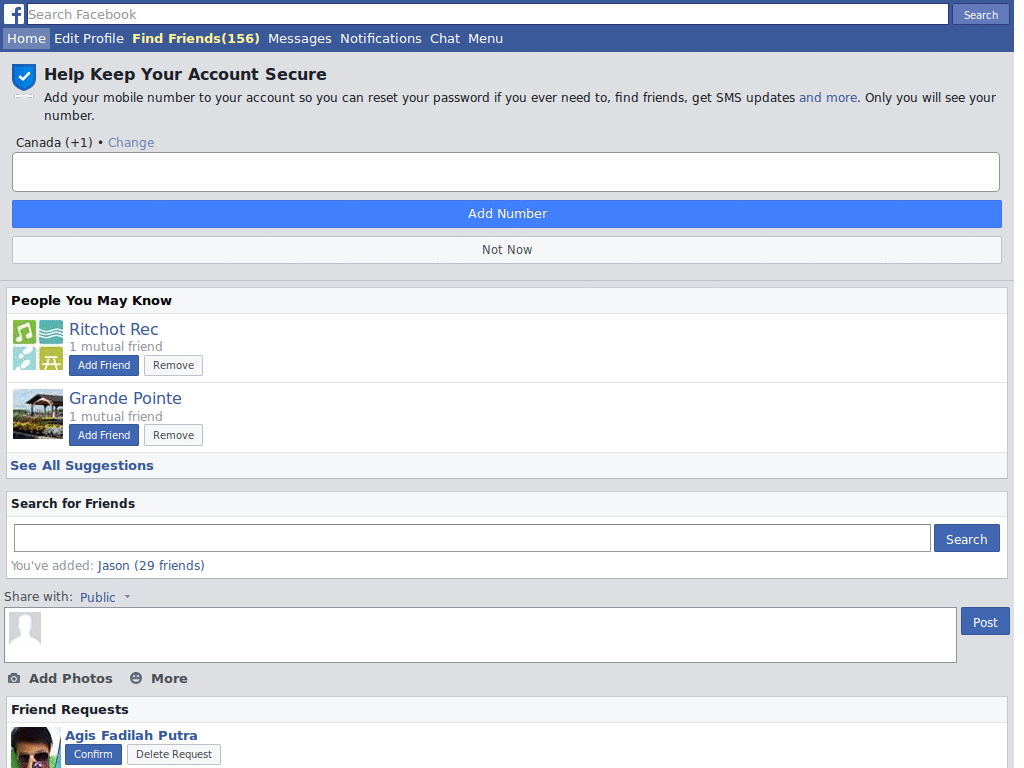Remove the Grande Pointe suggestion

[173, 435]
